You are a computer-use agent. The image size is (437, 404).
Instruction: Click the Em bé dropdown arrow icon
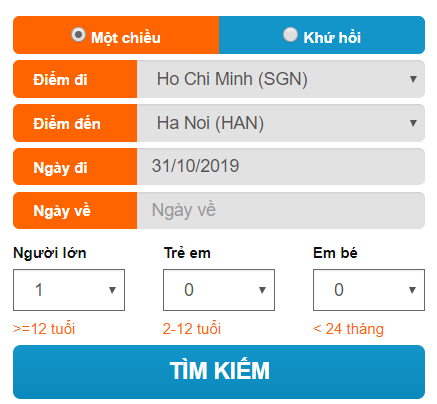(412, 290)
